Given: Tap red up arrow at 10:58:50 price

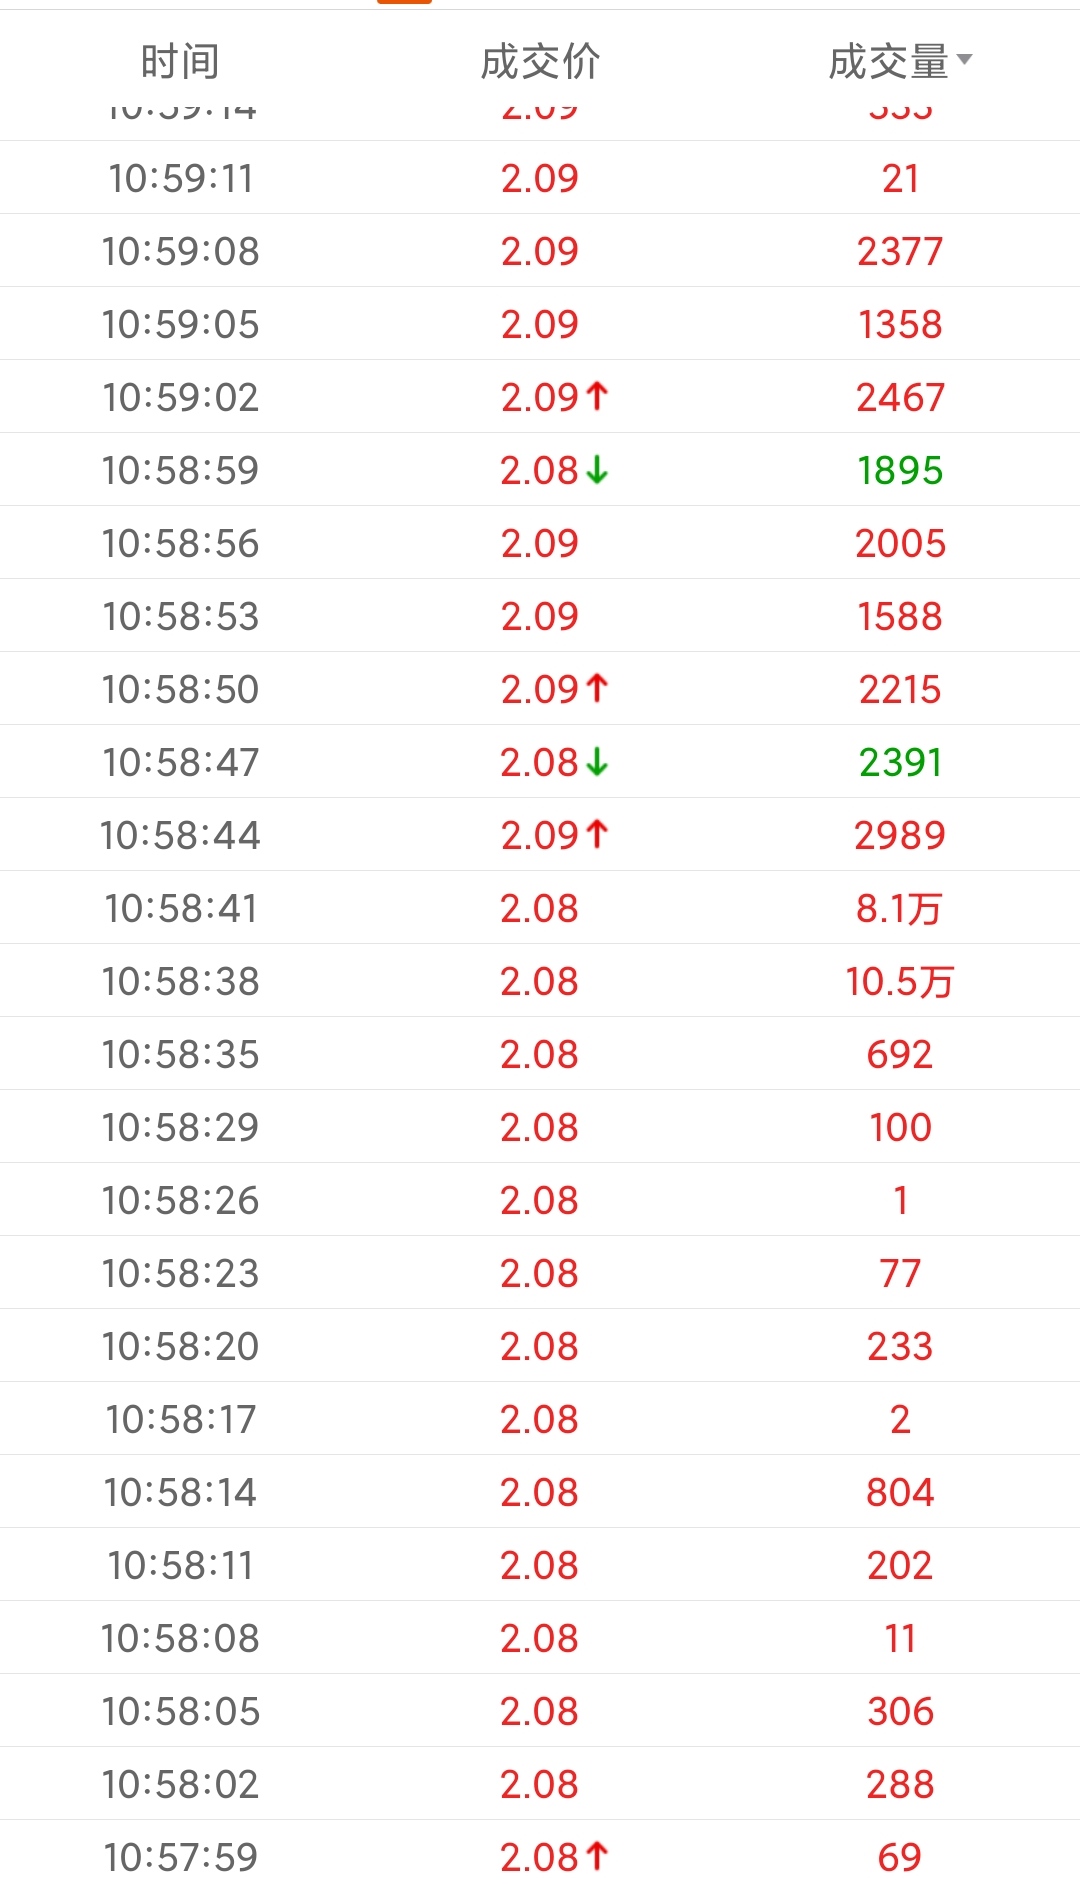Looking at the screenshot, I should 597,689.
